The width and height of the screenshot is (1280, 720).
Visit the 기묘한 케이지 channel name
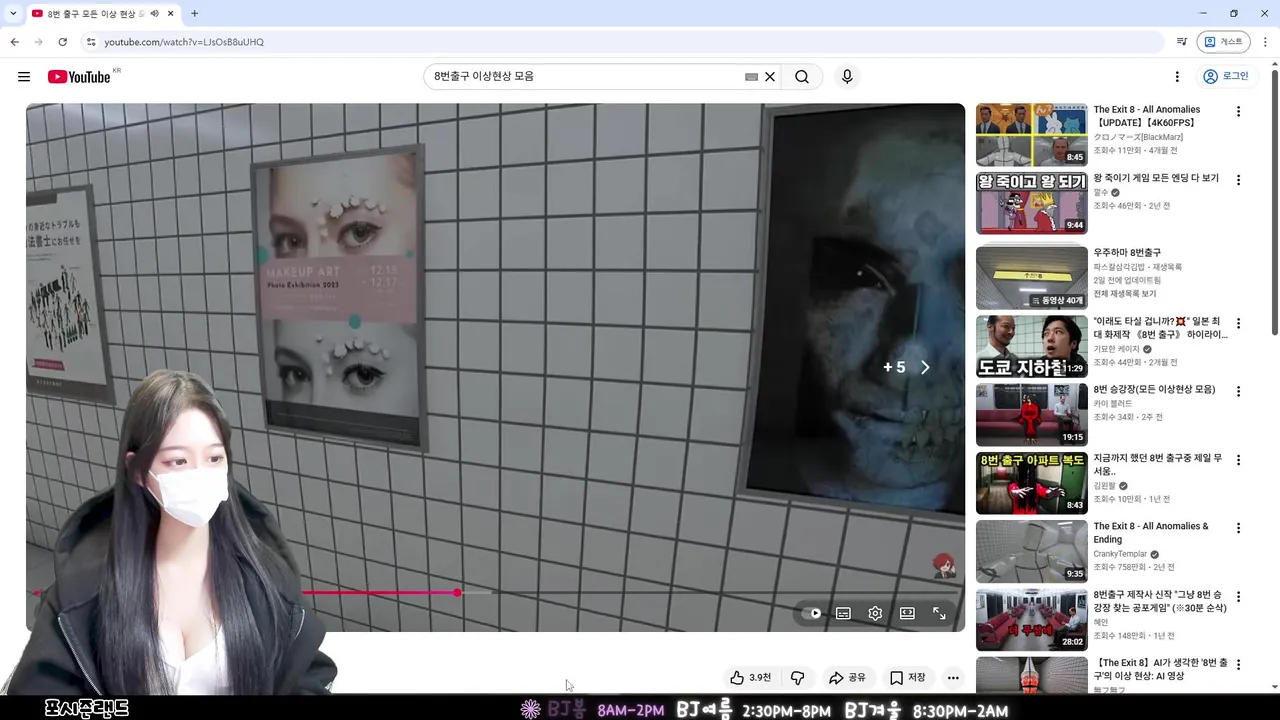coord(1117,349)
